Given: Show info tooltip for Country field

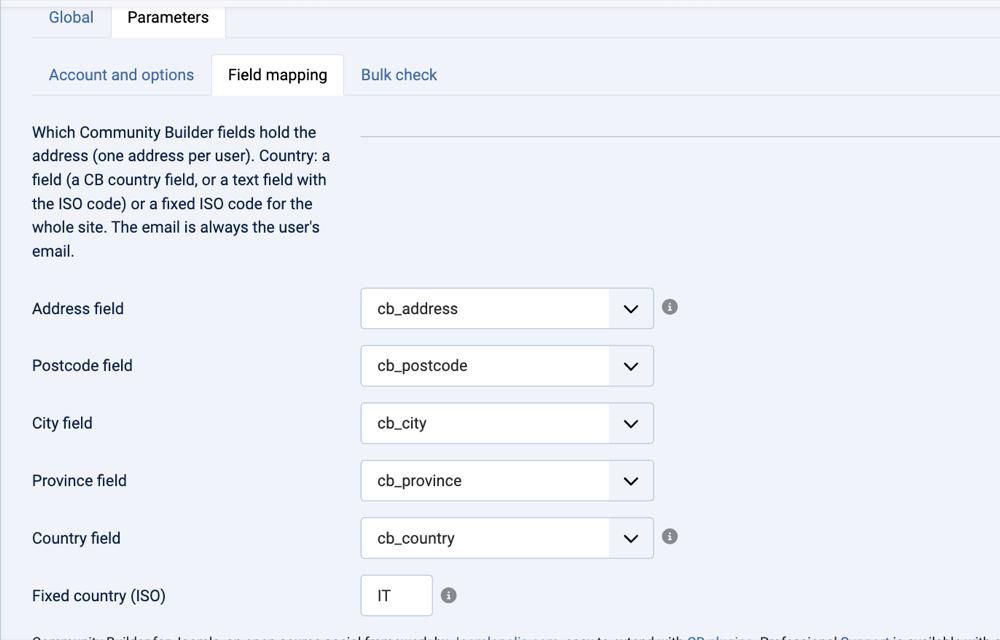Looking at the screenshot, I should [669, 537].
